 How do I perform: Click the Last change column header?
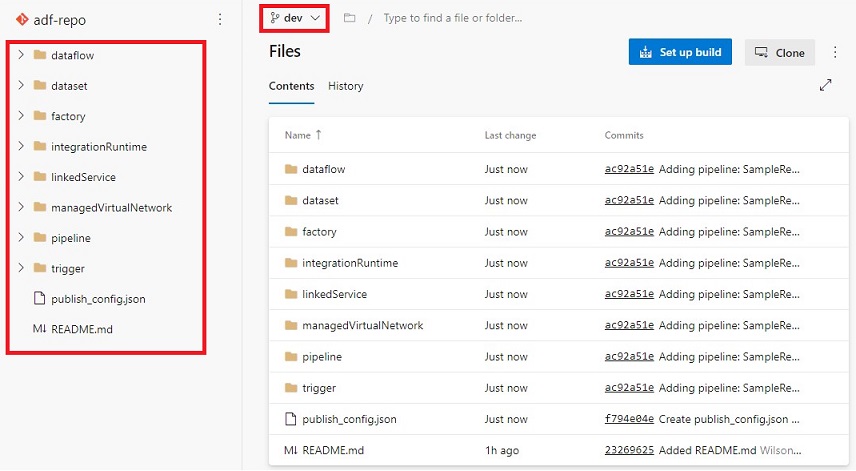510,135
